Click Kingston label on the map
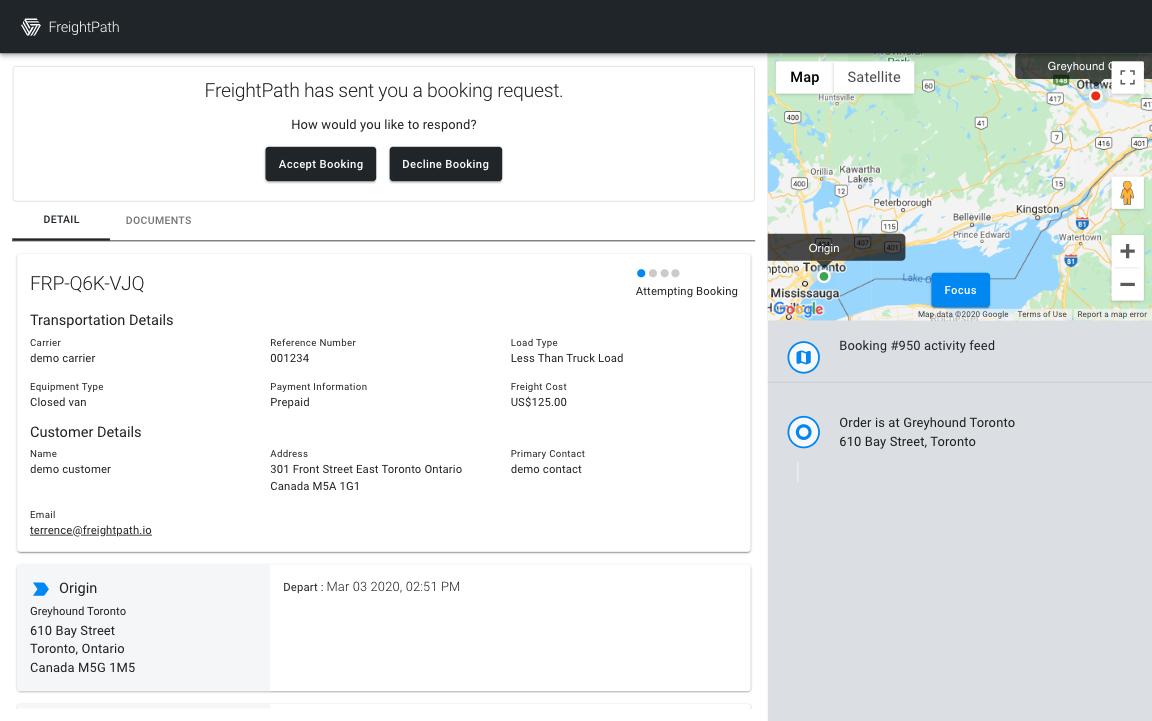Image resolution: width=1152 pixels, height=721 pixels. pos(1037,209)
